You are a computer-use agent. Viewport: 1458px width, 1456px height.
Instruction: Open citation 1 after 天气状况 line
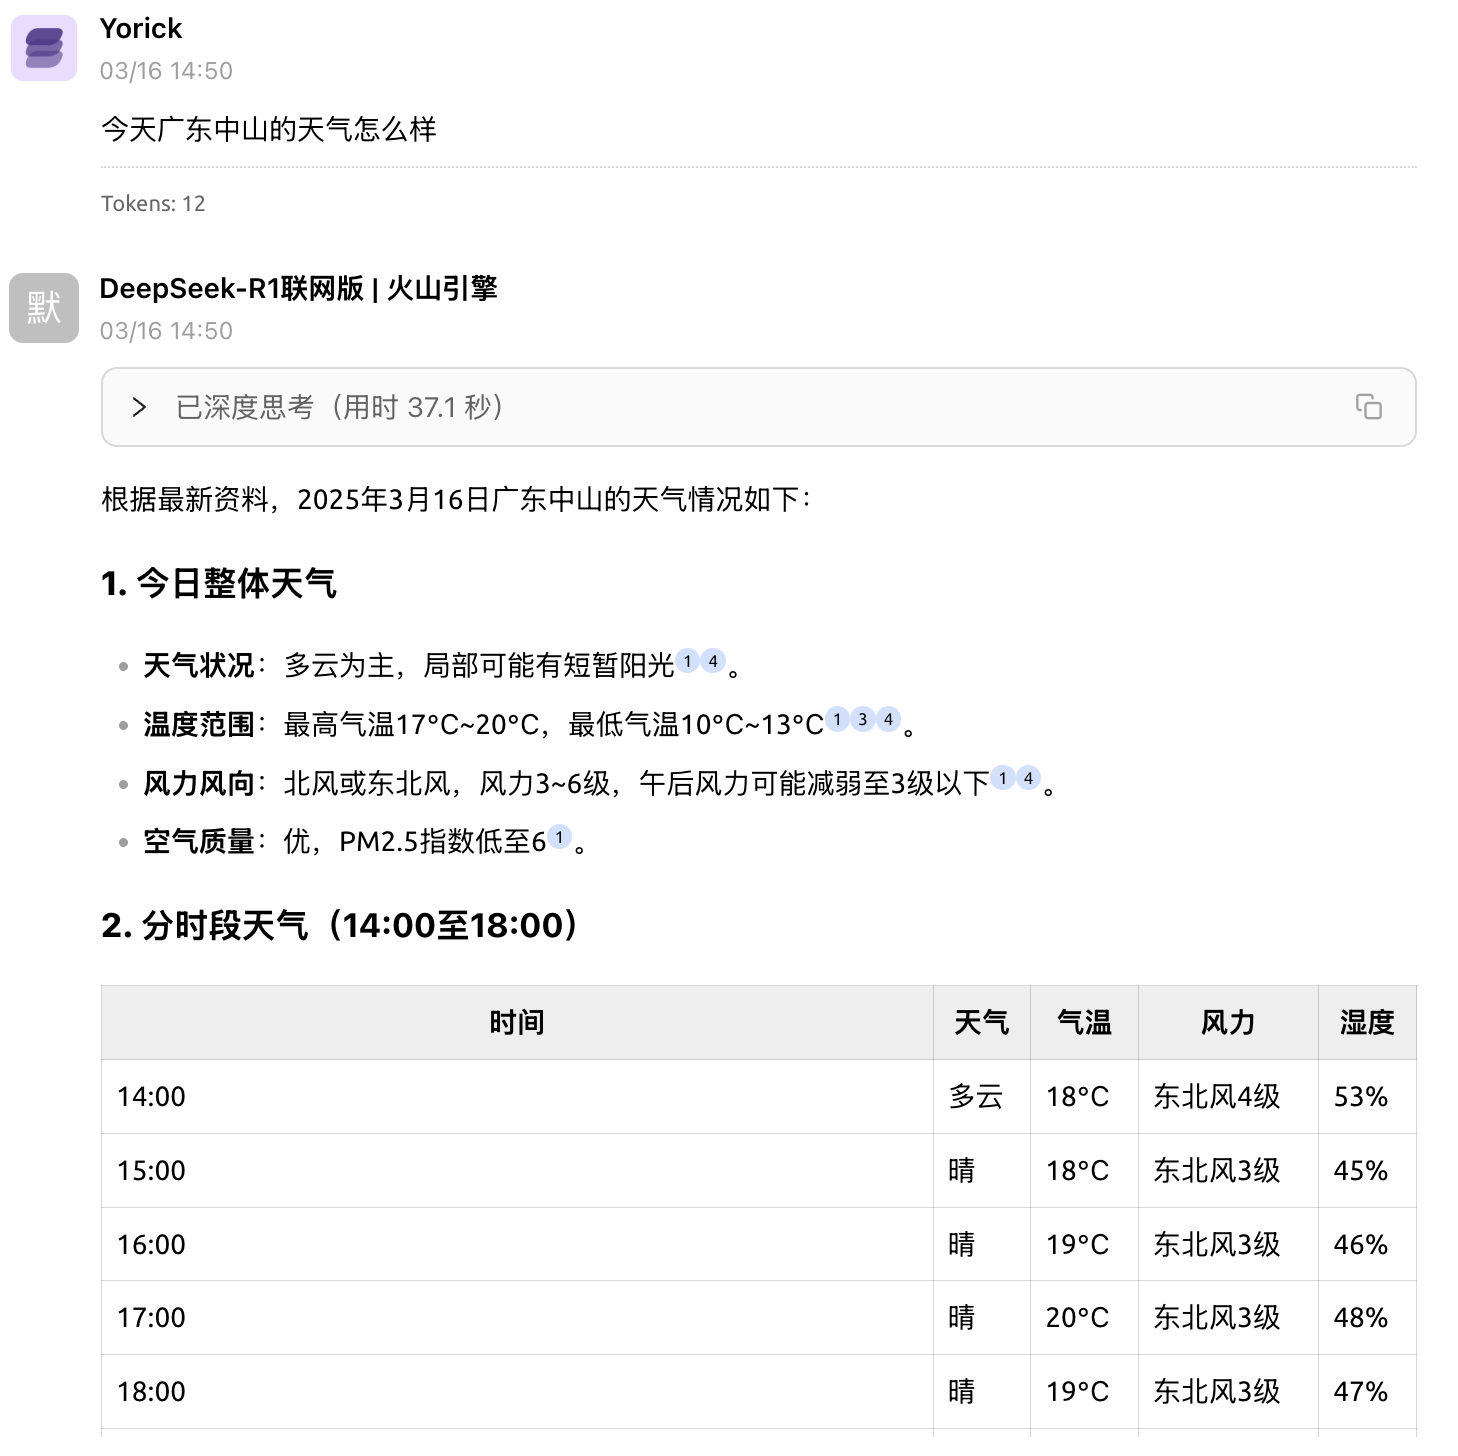(687, 661)
